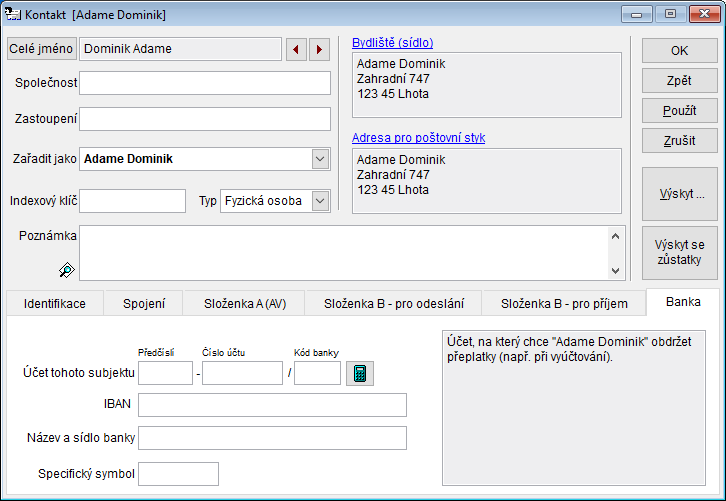Select the Složenka A (AV) tab
The width and height of the screenshot is (726, 501).
pyautogui.click(x=245, y=303)
